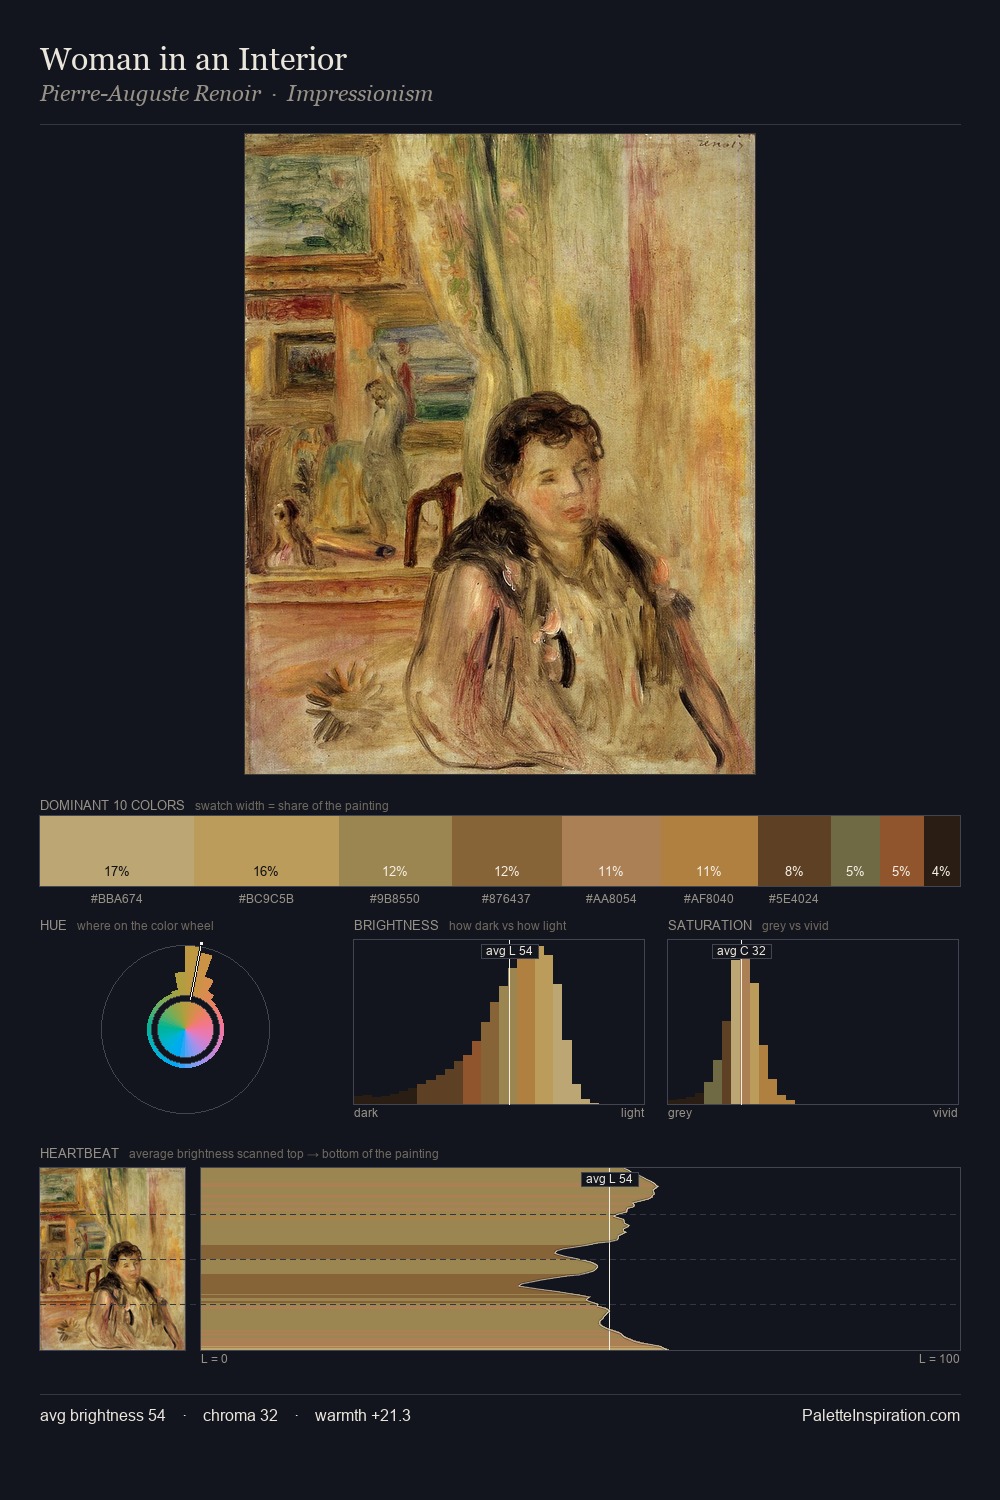
Task: Click the saturation histogram bars
Action: 813,1022
